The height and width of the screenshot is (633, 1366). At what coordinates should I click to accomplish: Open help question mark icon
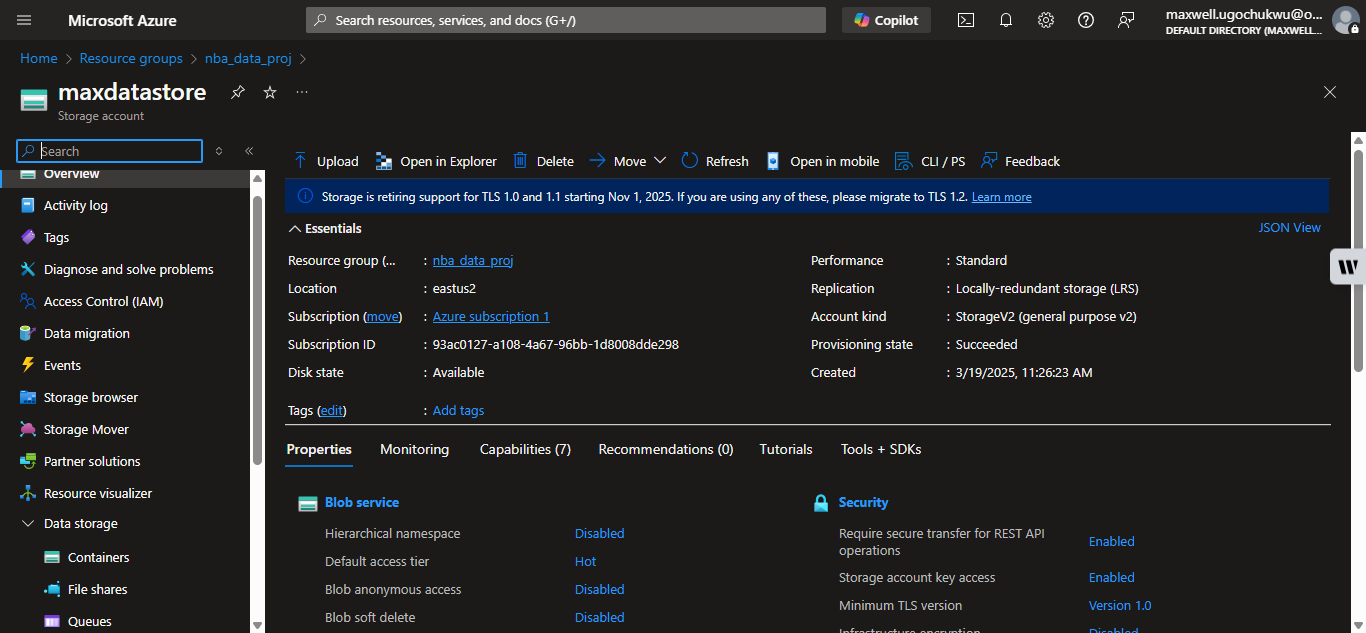[1086, 20]
